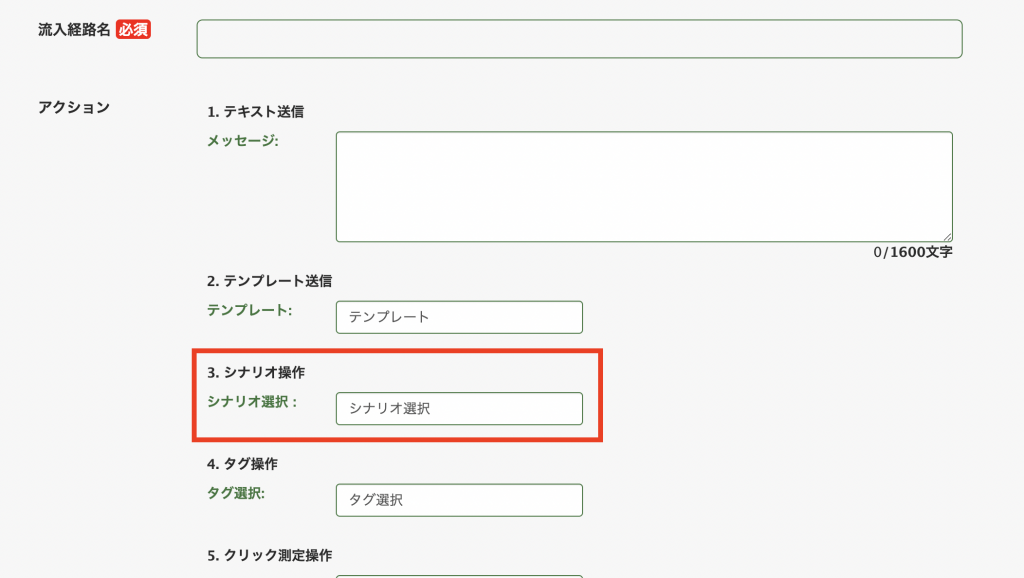Screen dimensions: 1024x578
Task: Click the 3. シナリオ操作 heading
Action: [x=256, y=372]
